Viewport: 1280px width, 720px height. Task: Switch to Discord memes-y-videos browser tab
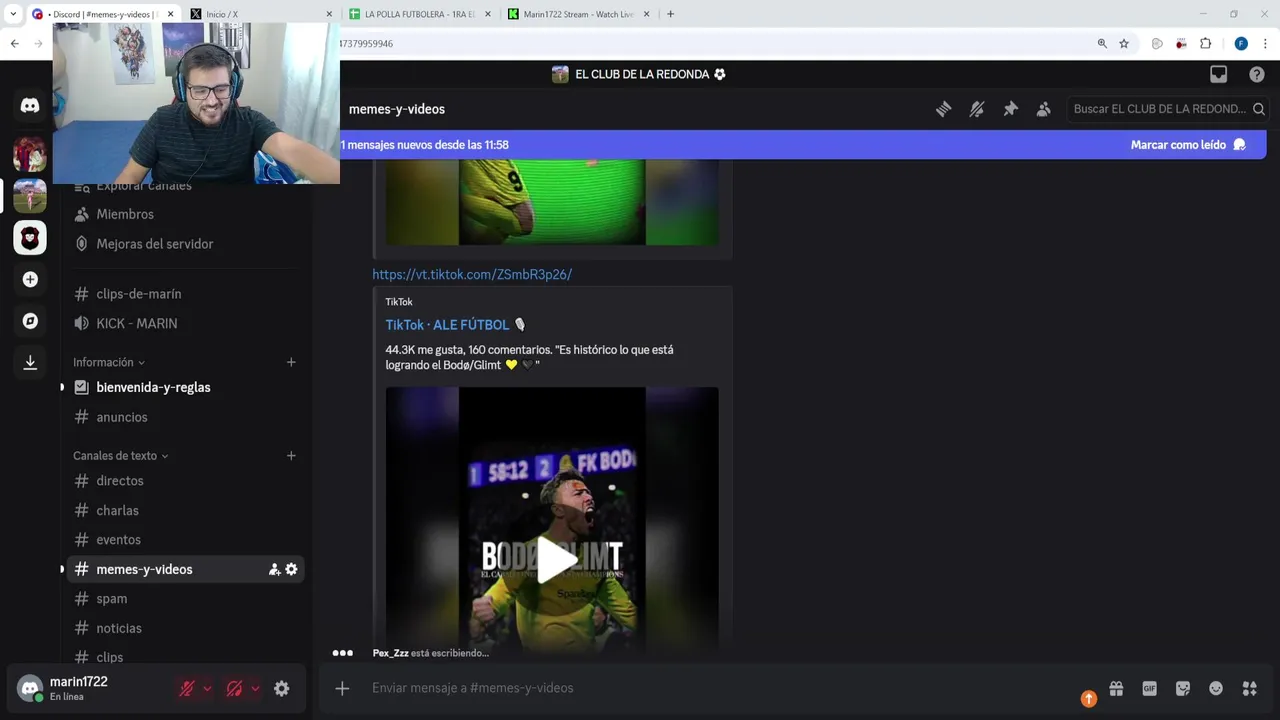pyautogui.click(x=102, y=14)
